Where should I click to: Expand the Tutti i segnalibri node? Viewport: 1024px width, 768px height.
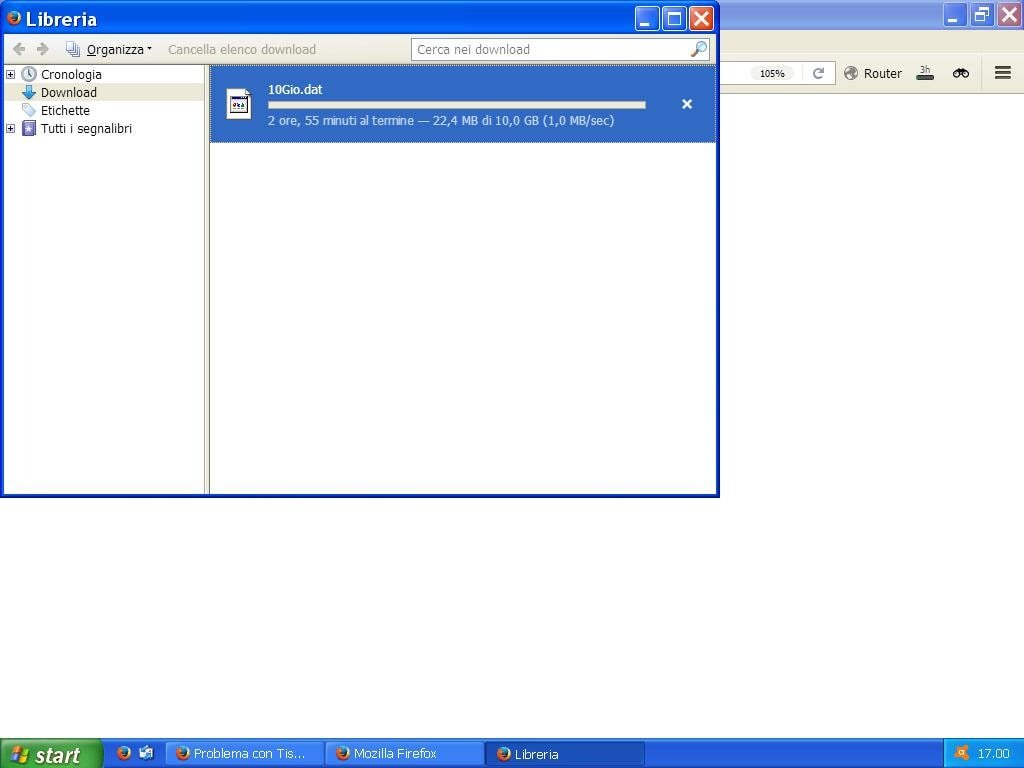click(10, 129)
